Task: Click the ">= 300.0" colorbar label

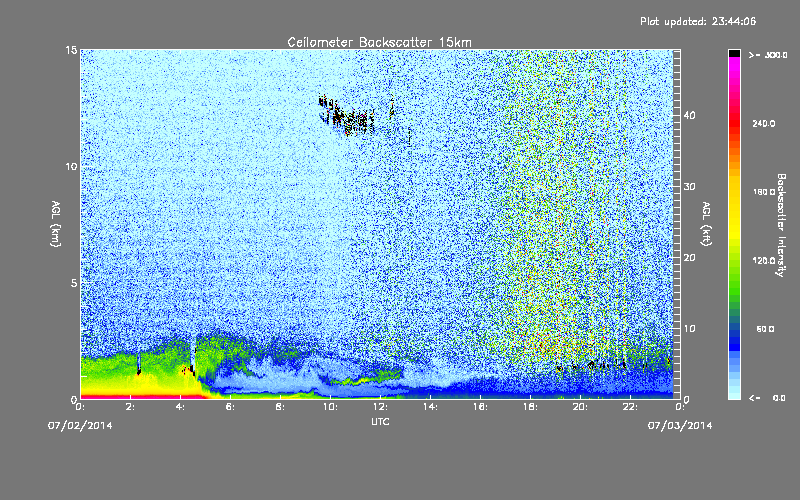Action: (x=768, y=55)
